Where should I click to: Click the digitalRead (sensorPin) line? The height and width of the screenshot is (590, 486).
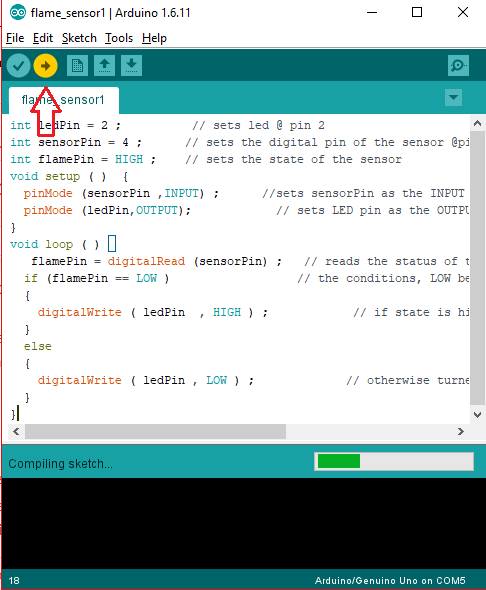156,261
